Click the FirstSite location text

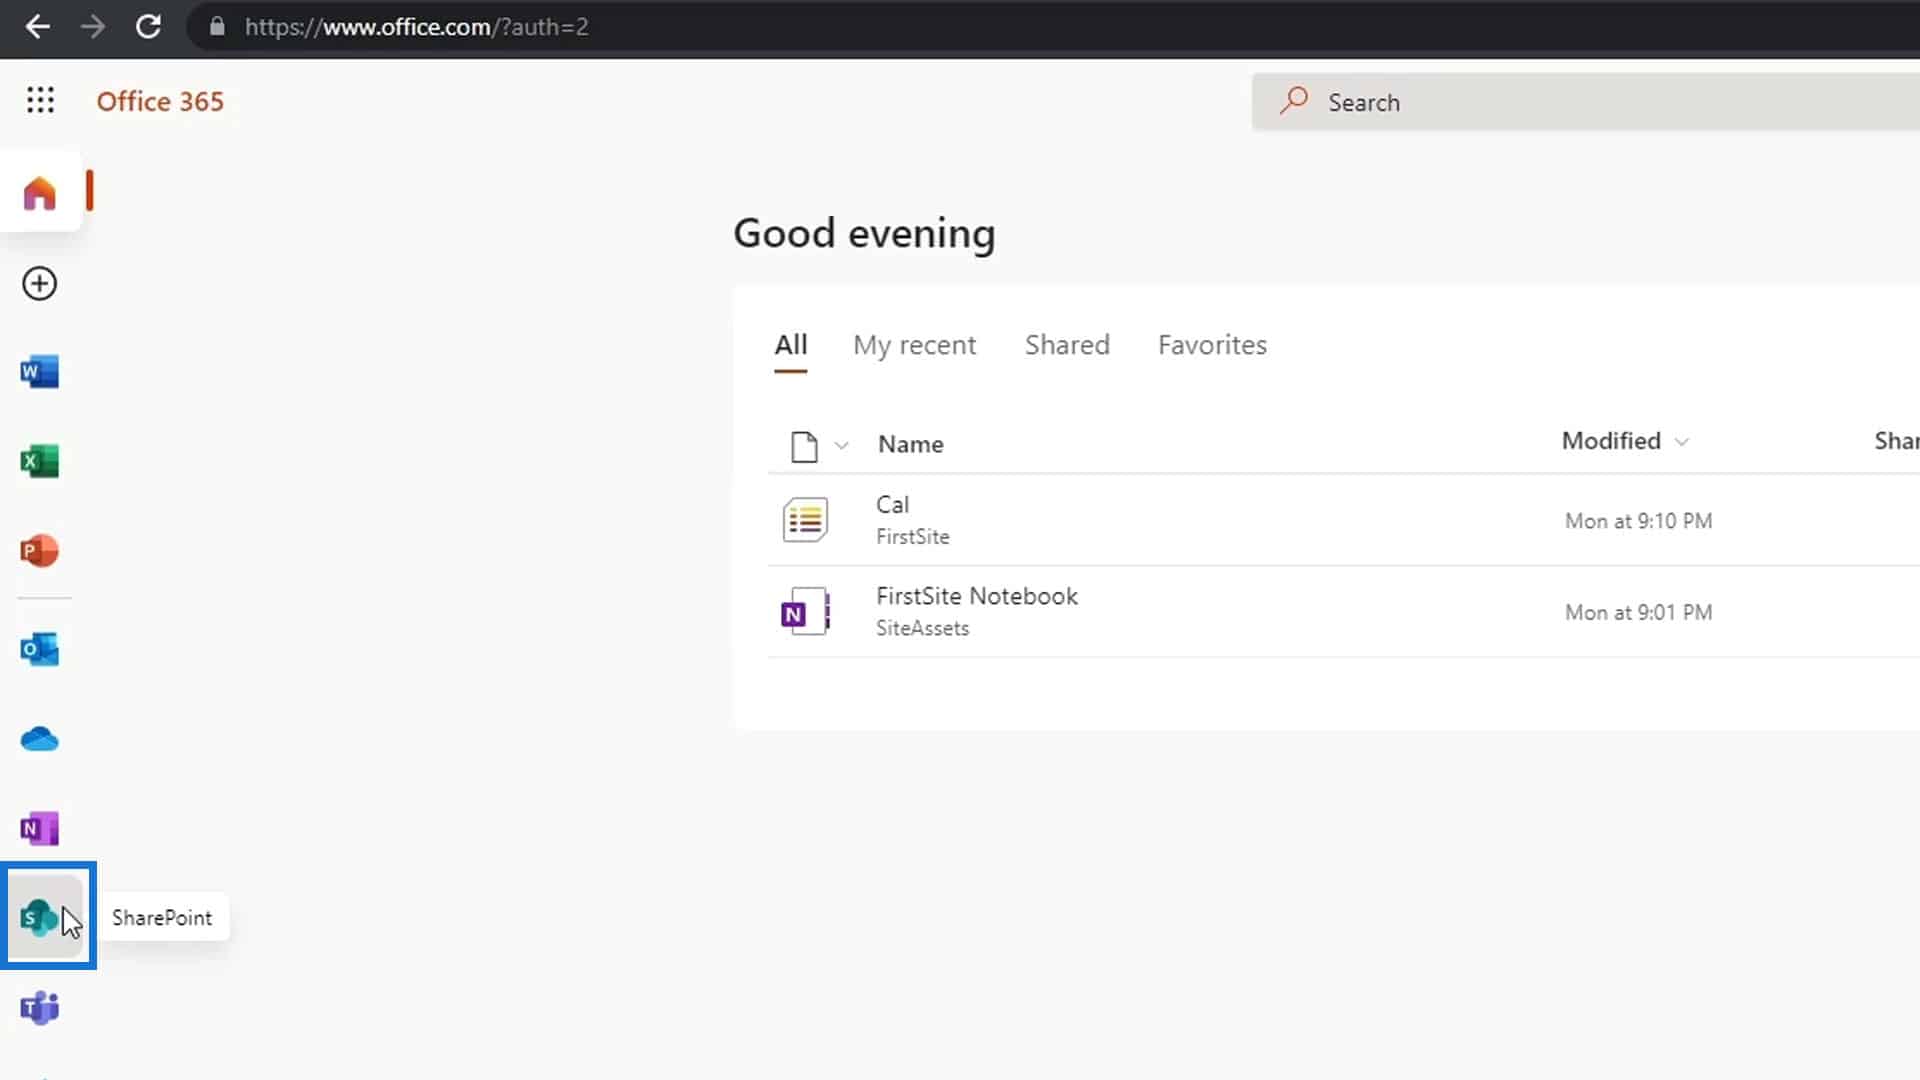[913, 537]
